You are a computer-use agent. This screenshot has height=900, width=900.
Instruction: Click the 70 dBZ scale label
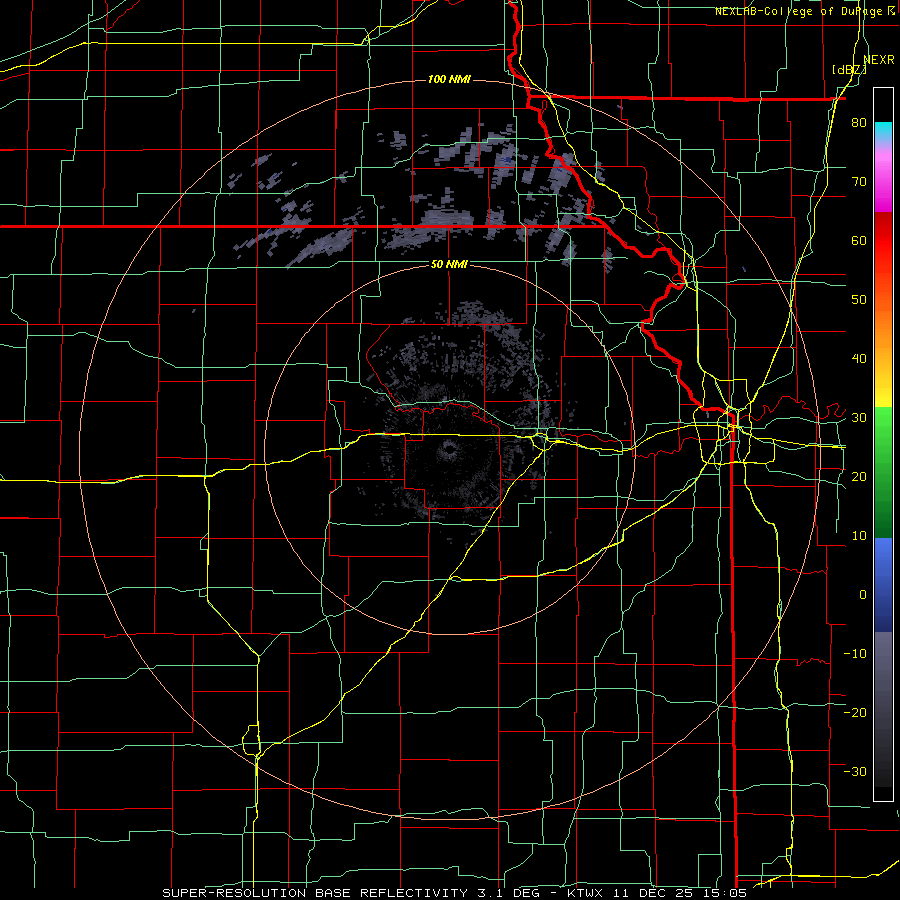click(x=859, y=181)
